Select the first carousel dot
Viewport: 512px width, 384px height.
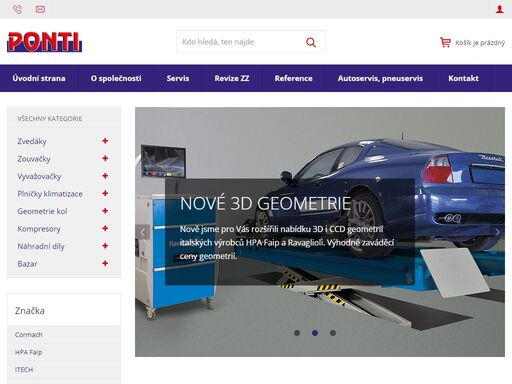(297, 333)
